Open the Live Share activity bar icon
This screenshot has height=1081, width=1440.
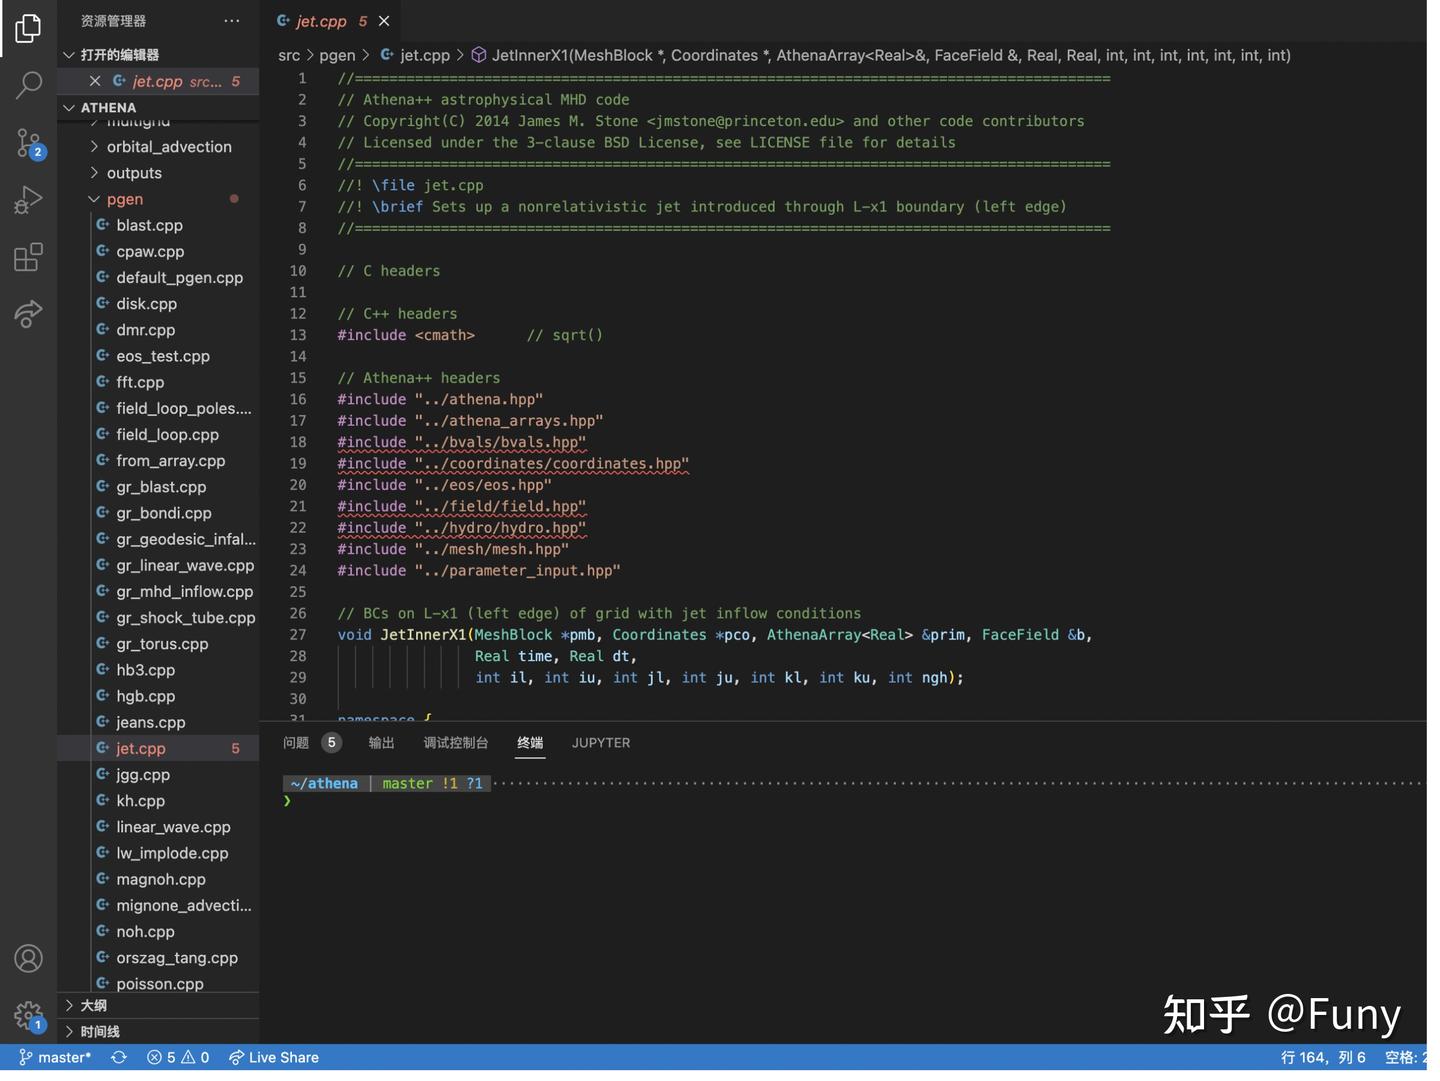(28, 314)
